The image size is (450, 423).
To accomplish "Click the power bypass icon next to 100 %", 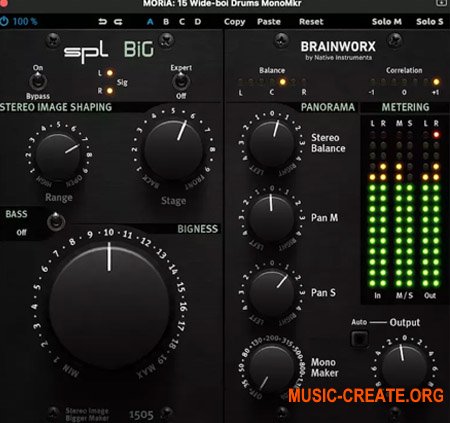I will click(x=4, y=21).
